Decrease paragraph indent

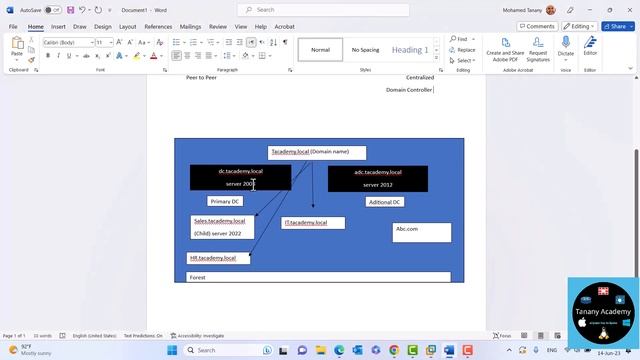tap(229, 42)
